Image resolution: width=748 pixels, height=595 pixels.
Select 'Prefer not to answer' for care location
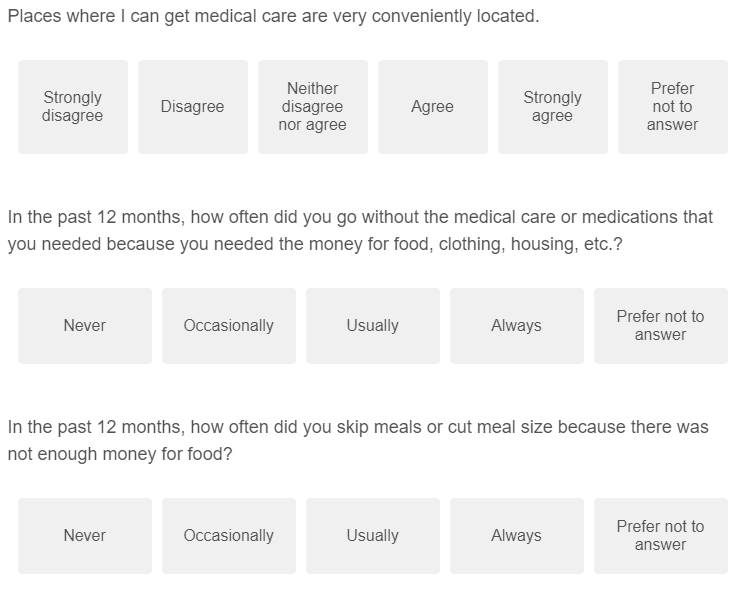click(673, 107)
